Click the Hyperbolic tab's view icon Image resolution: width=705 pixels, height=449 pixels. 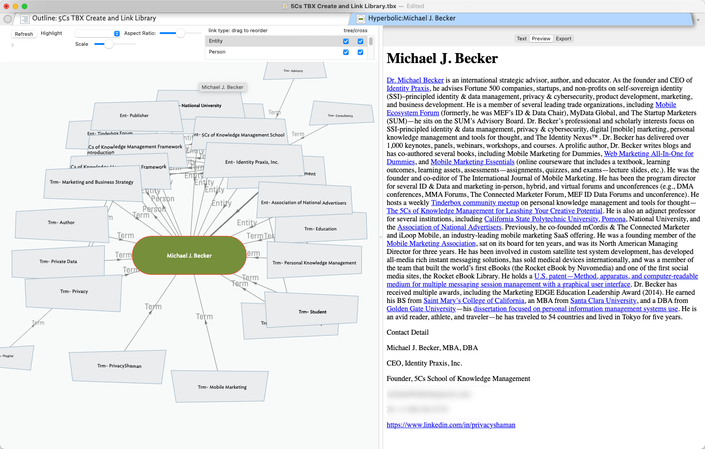(360, 19)
